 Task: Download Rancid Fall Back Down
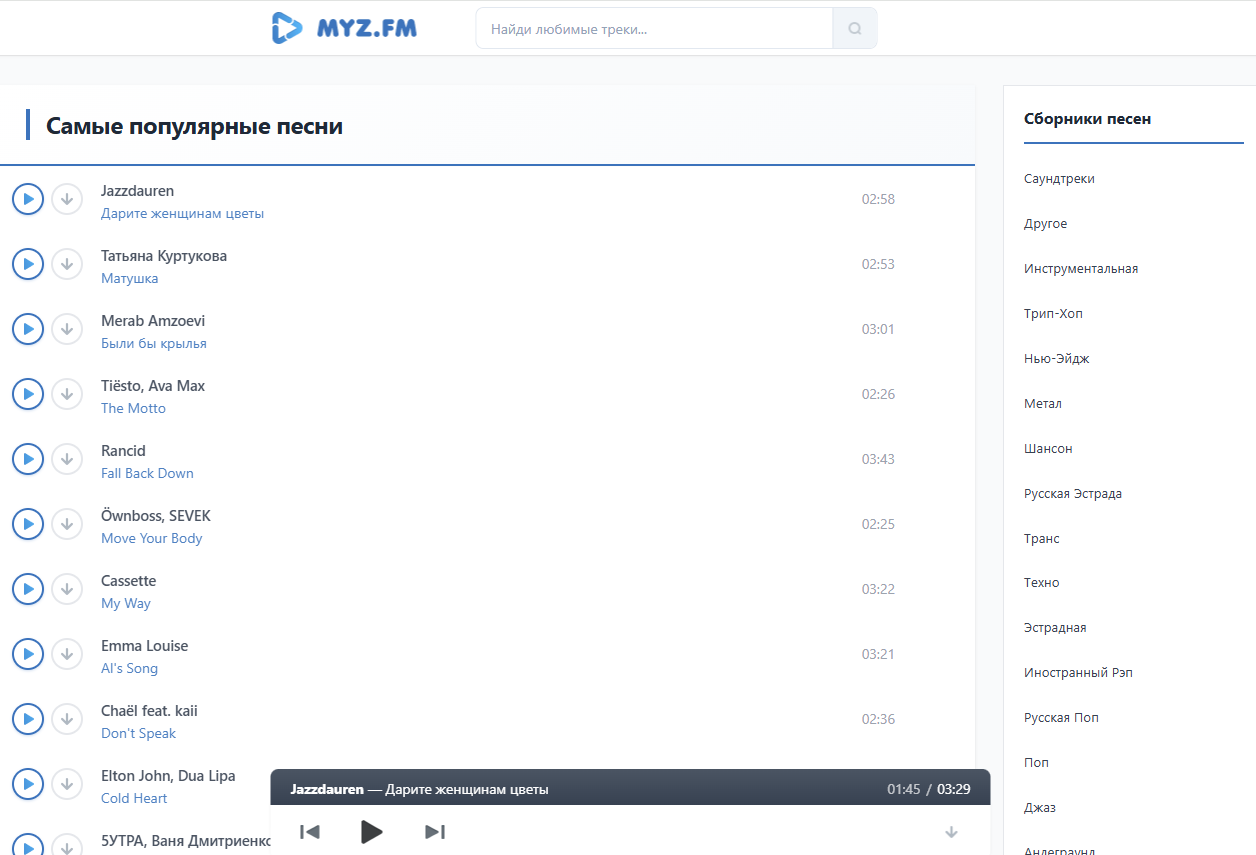coord(67,459)
